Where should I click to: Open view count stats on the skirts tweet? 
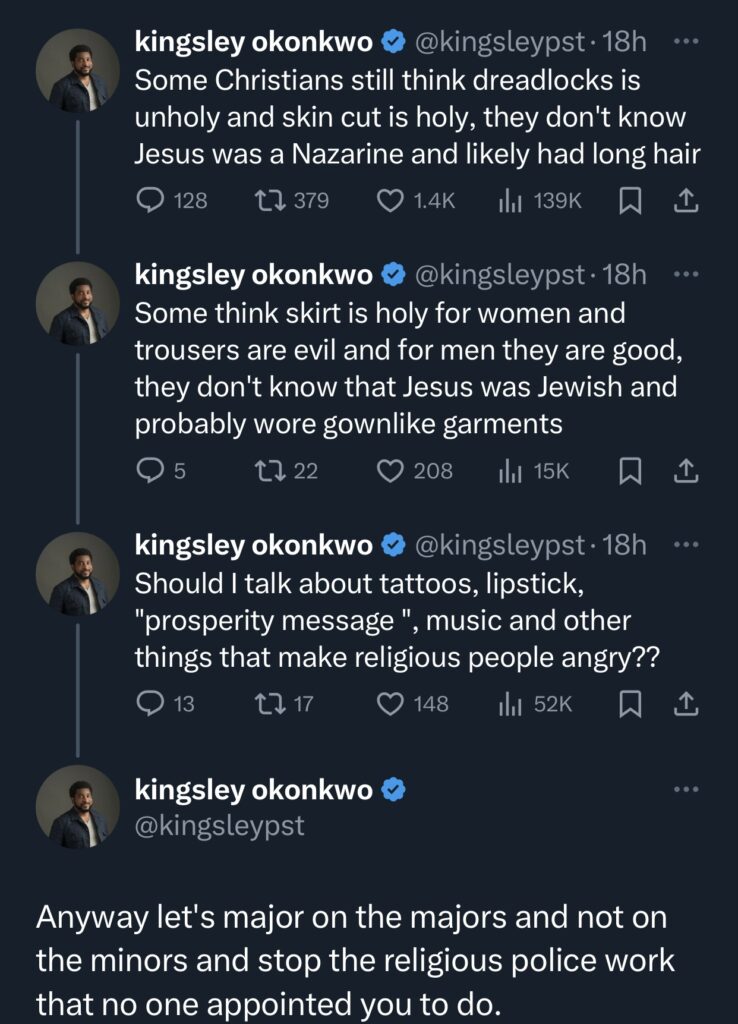(512, 471)
